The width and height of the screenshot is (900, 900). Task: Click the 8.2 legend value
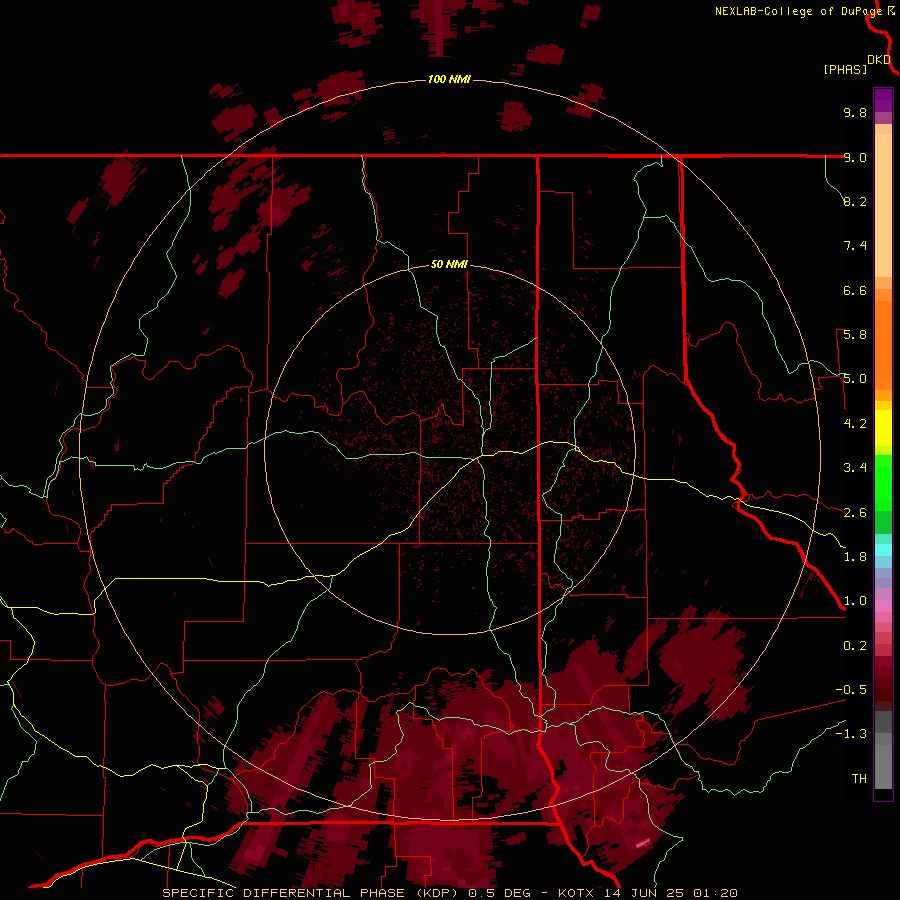click(x=855, y=201)
